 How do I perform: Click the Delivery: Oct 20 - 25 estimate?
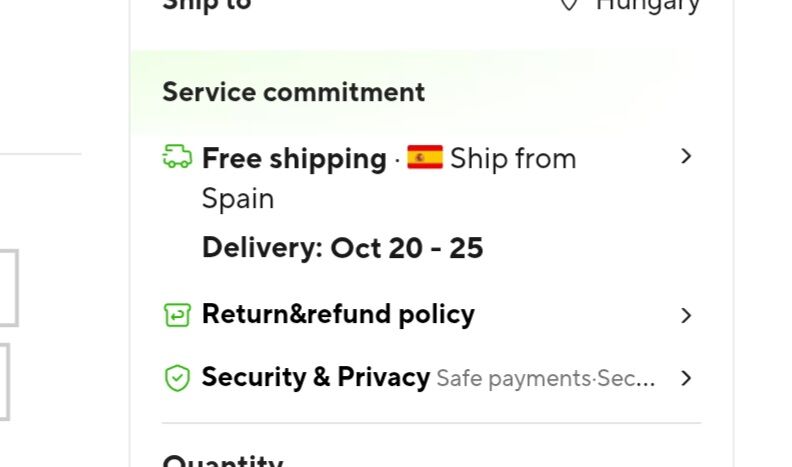[342, 248]
